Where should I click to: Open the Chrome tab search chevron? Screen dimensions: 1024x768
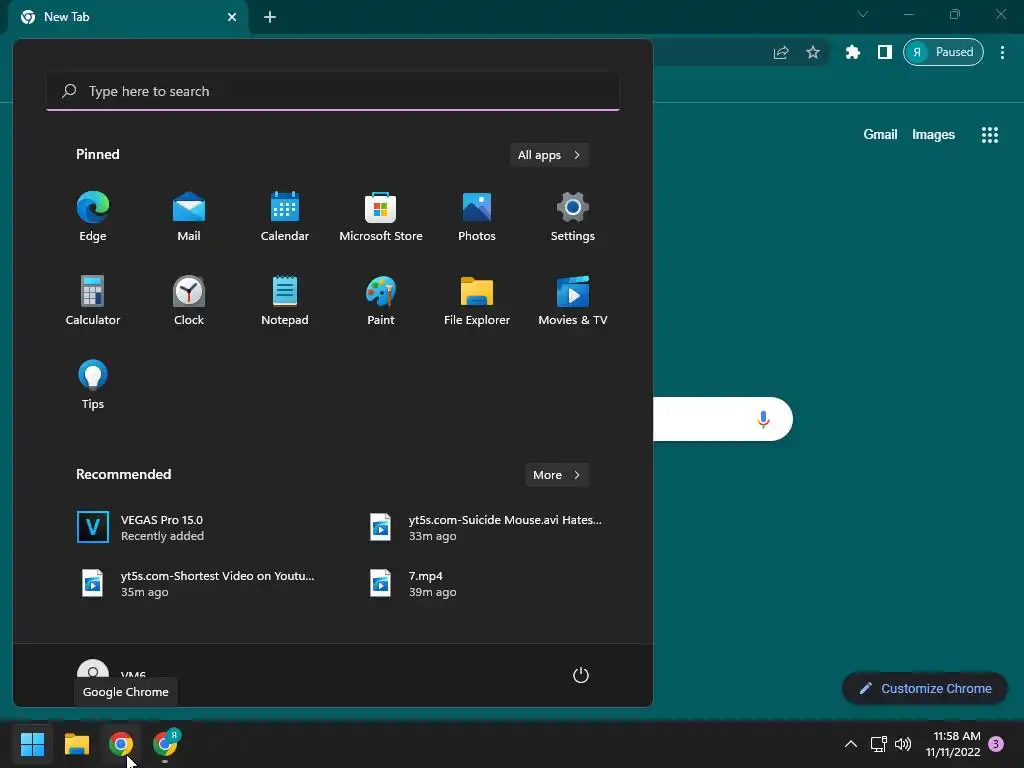pos(863,14)
